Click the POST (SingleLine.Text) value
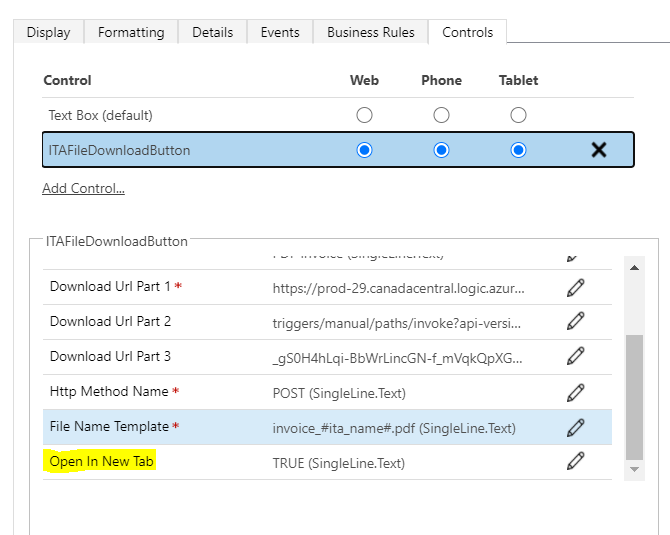 (339, 393)
